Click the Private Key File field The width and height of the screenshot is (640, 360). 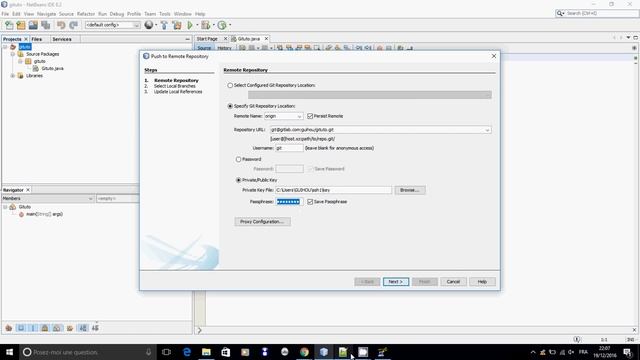tap(333, 190)
